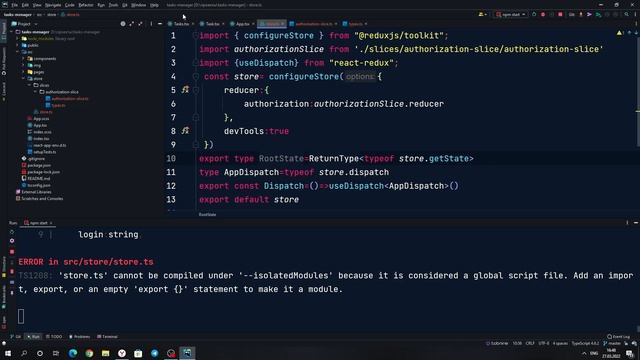Collapse the tasks-manager root folder
640x360 pixels.
12,32
